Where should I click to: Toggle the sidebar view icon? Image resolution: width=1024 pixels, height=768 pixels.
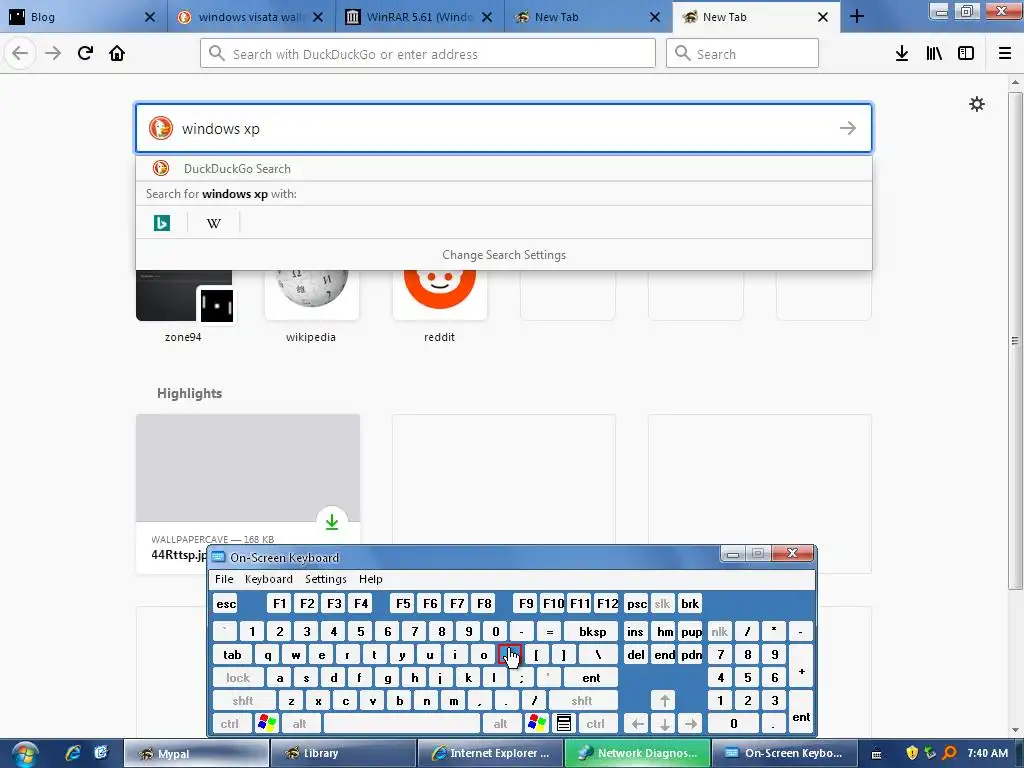(966, 53)
